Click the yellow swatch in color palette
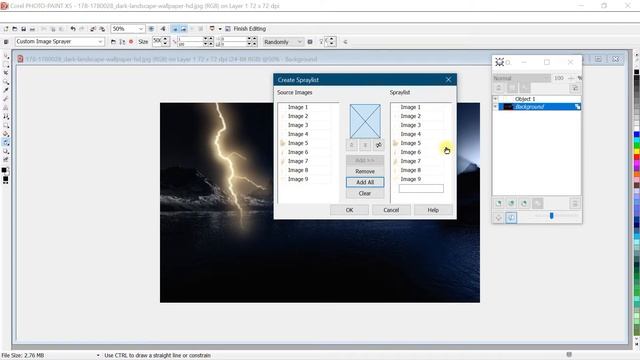Viewport: 640px width, 360px height. 636,151
